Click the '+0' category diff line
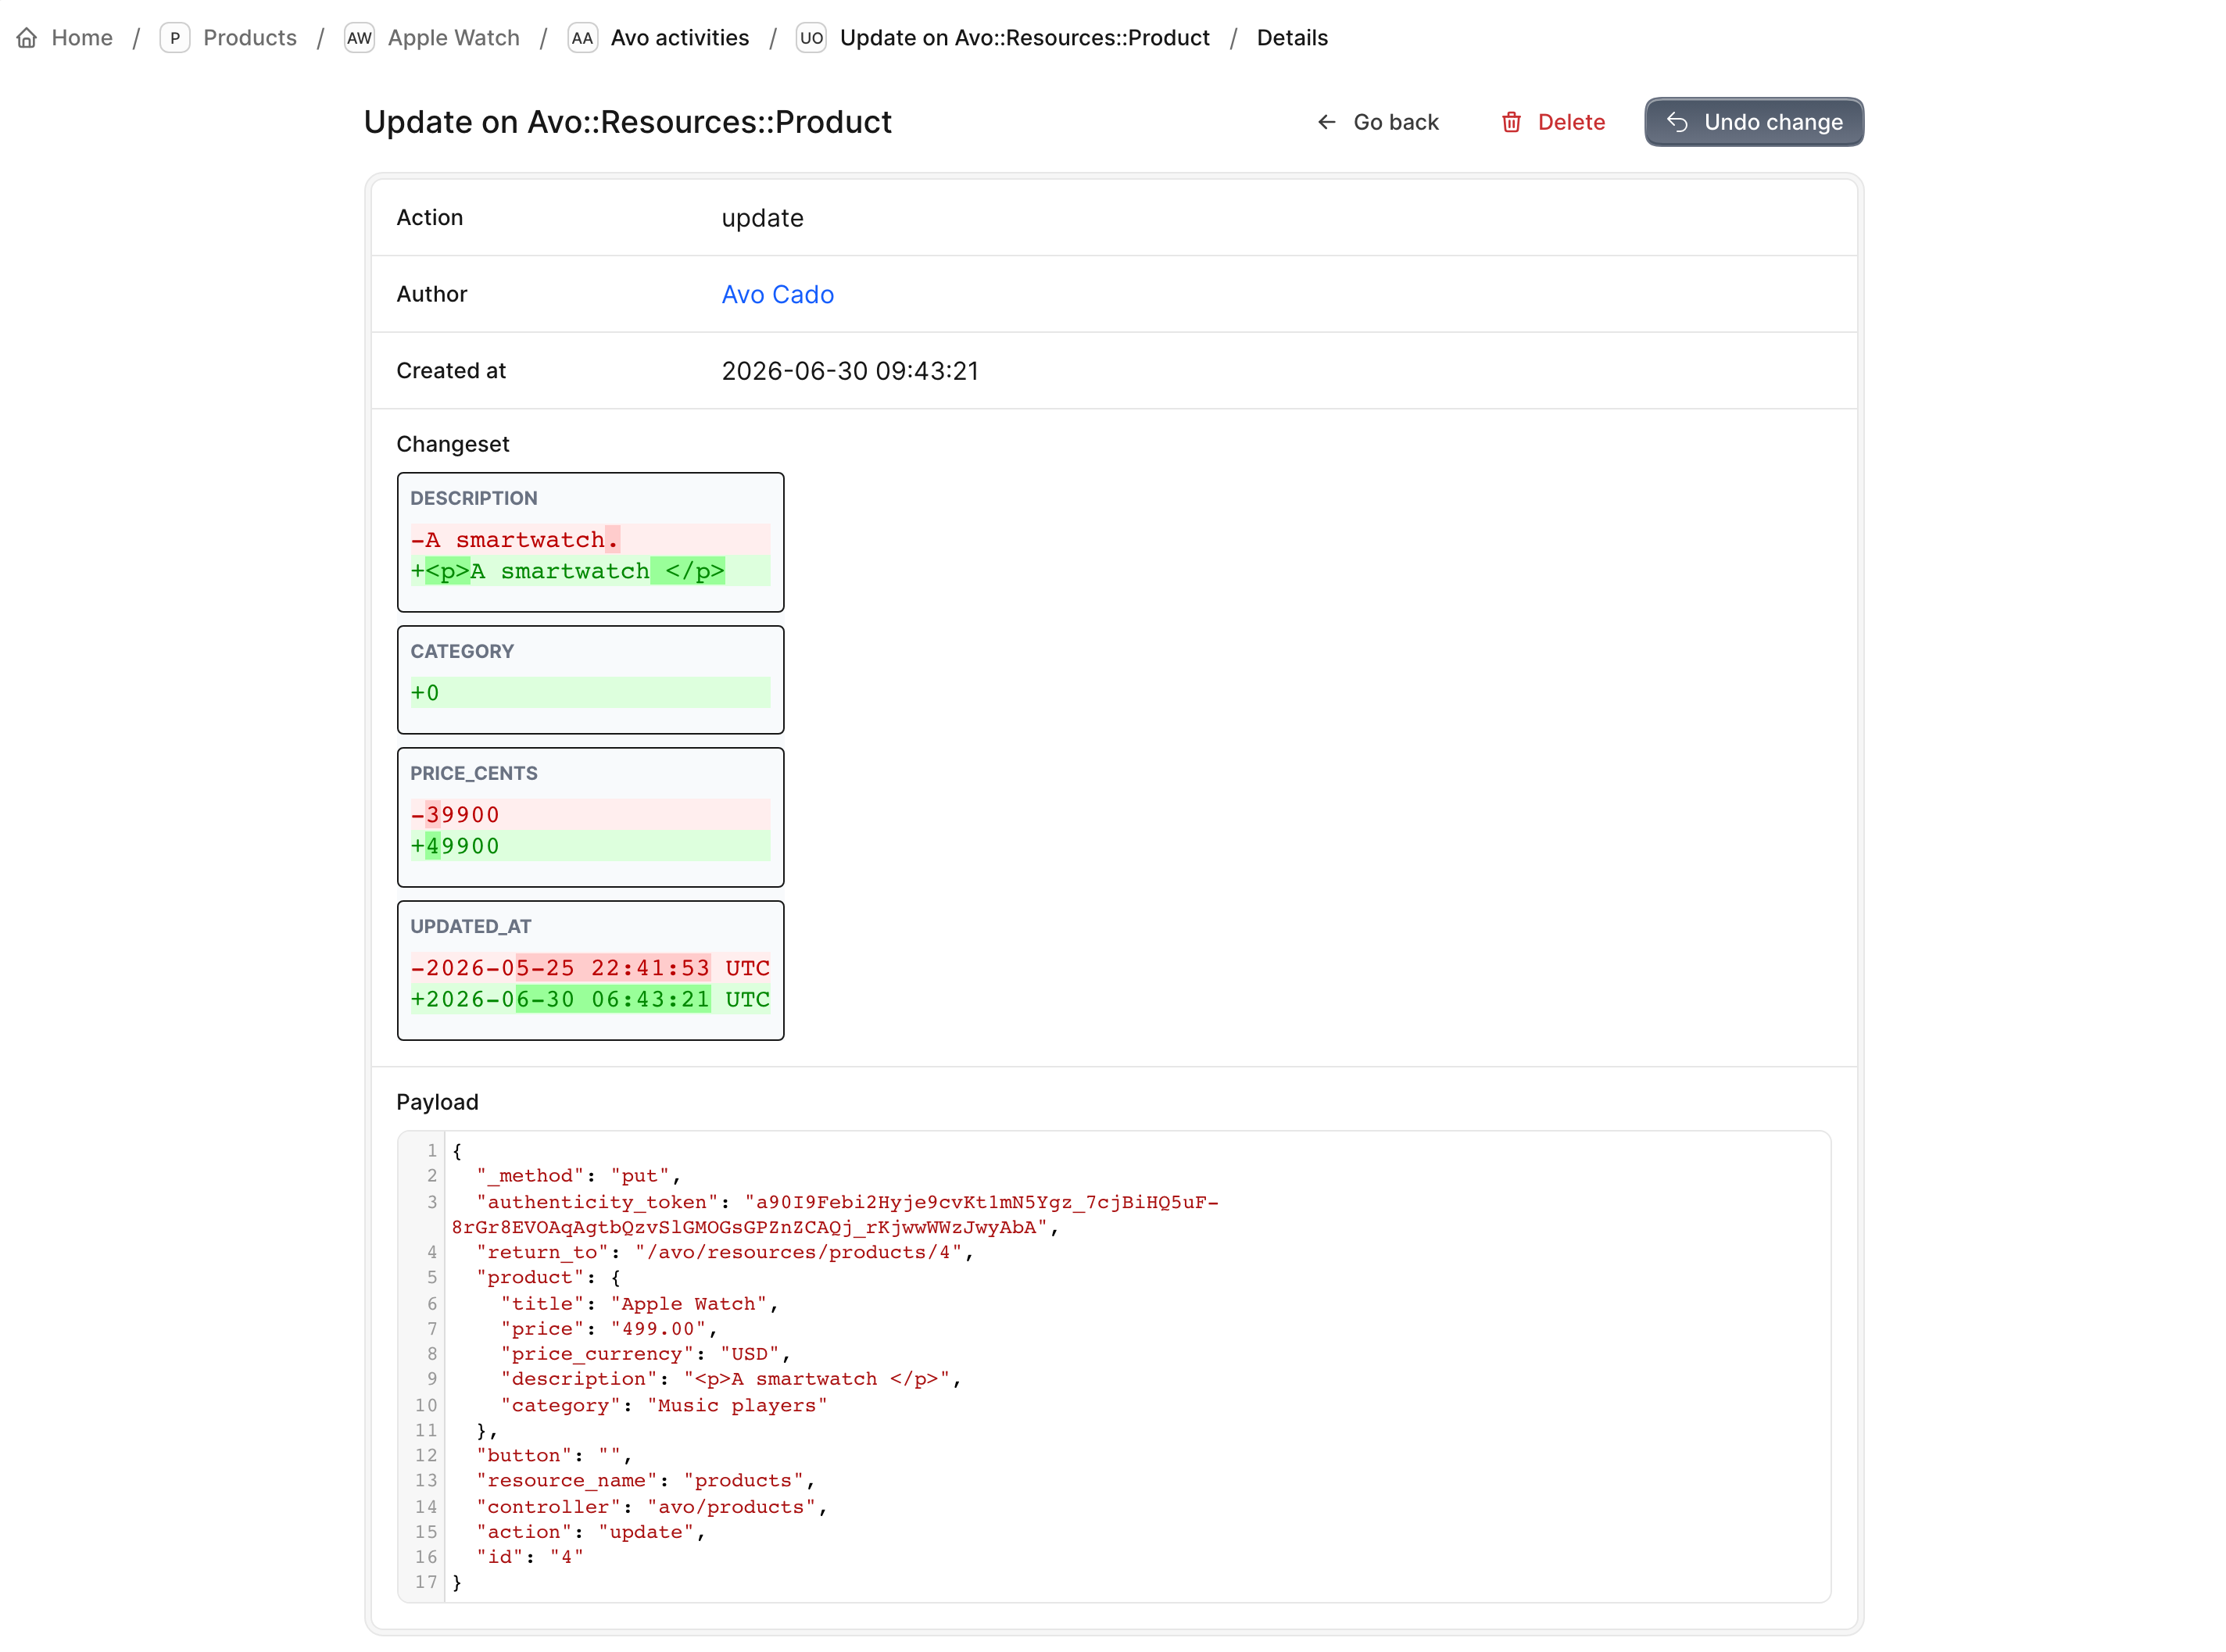This screenshot has width=2226, height=1652. [590, 693]
